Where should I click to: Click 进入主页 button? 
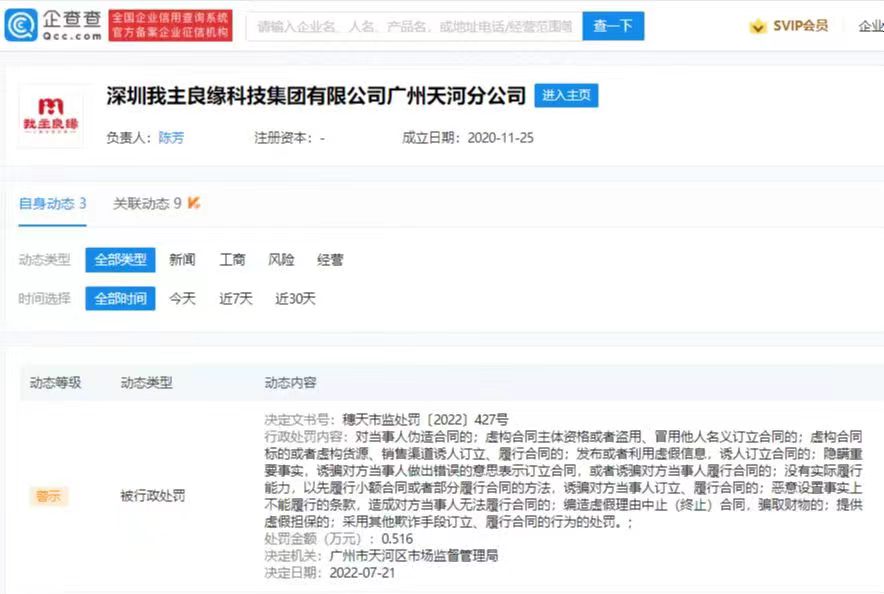(566, 95)
